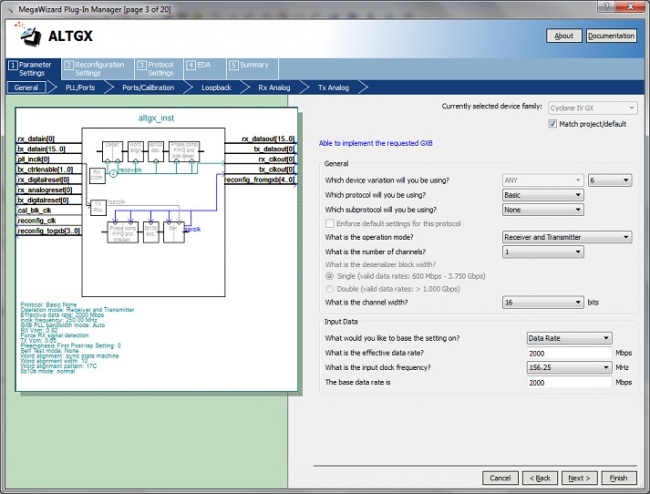Image resolution: width=650 pixels, height=494 pixels.
Task: Select the Single deserializer block width radio
Action: 329,276
